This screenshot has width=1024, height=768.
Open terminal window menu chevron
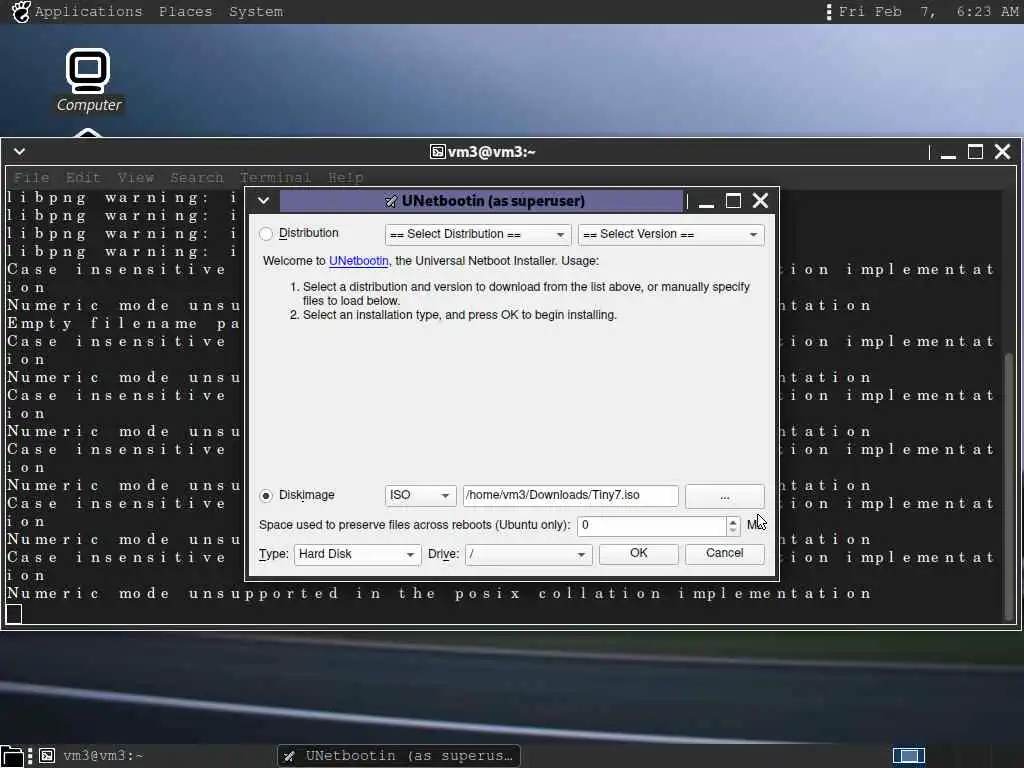[20, 152]
